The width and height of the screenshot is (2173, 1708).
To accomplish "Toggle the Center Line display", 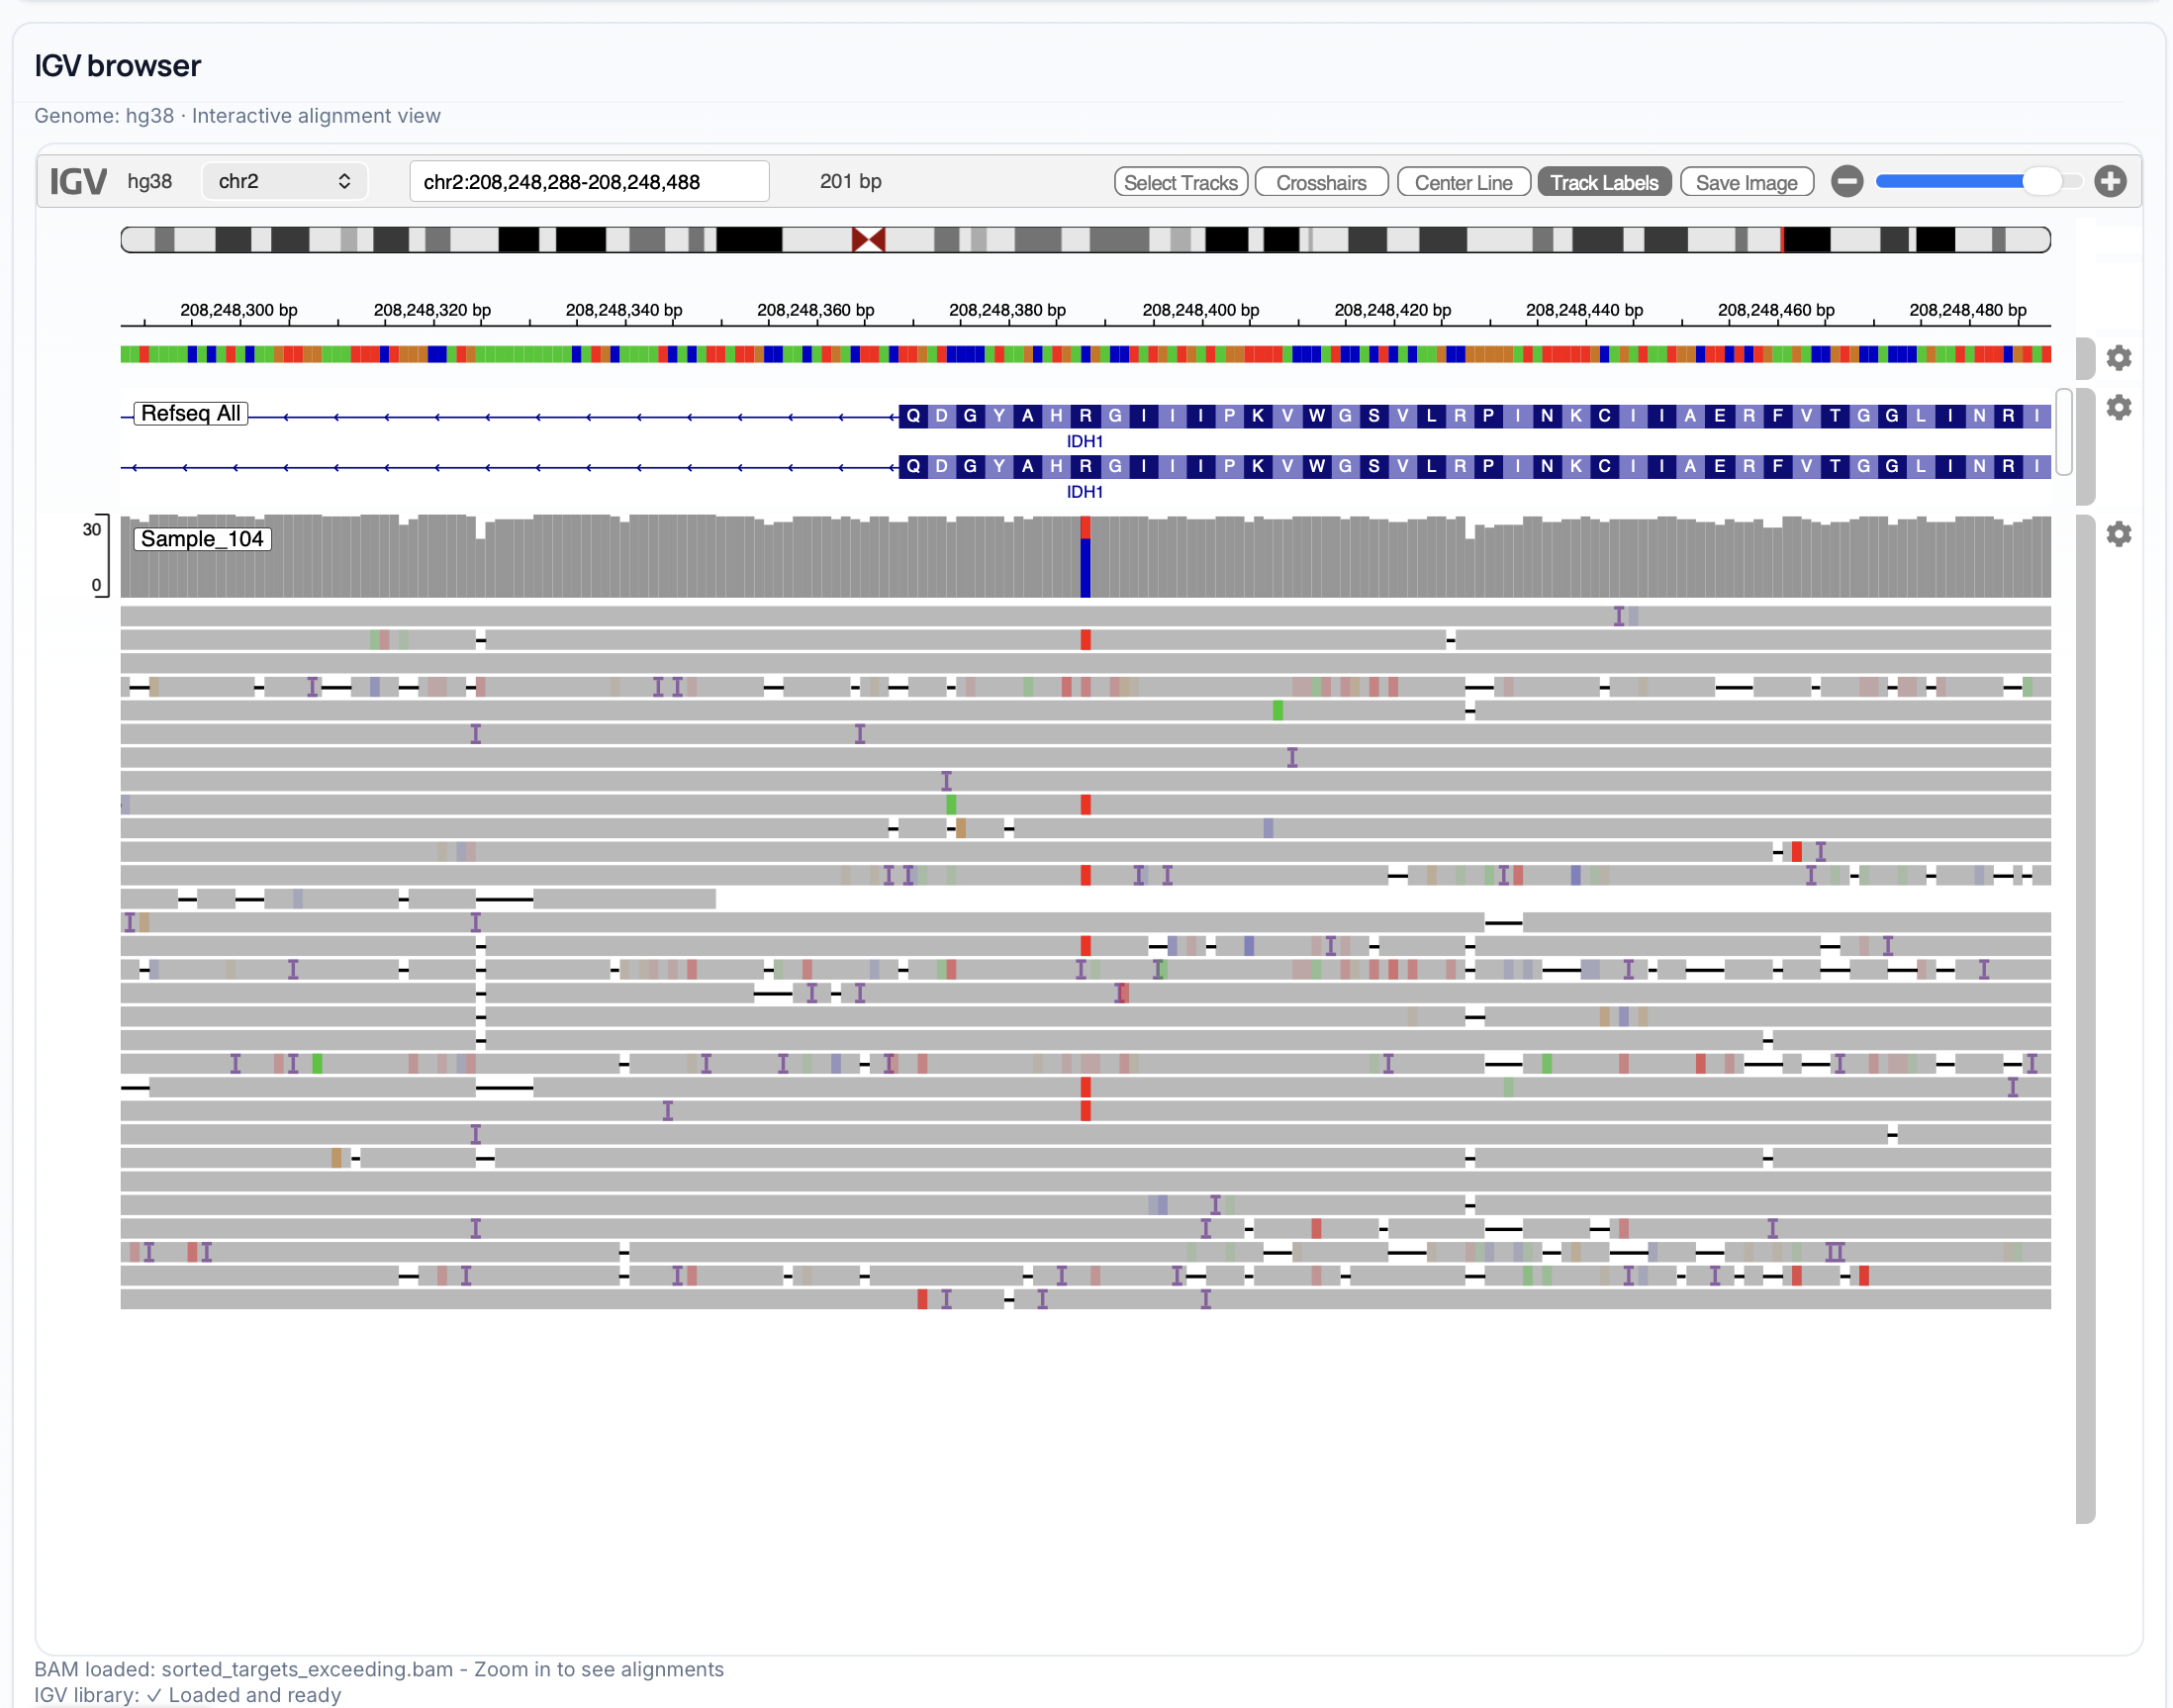I will pyautogui.click(x=1463, y=181).
